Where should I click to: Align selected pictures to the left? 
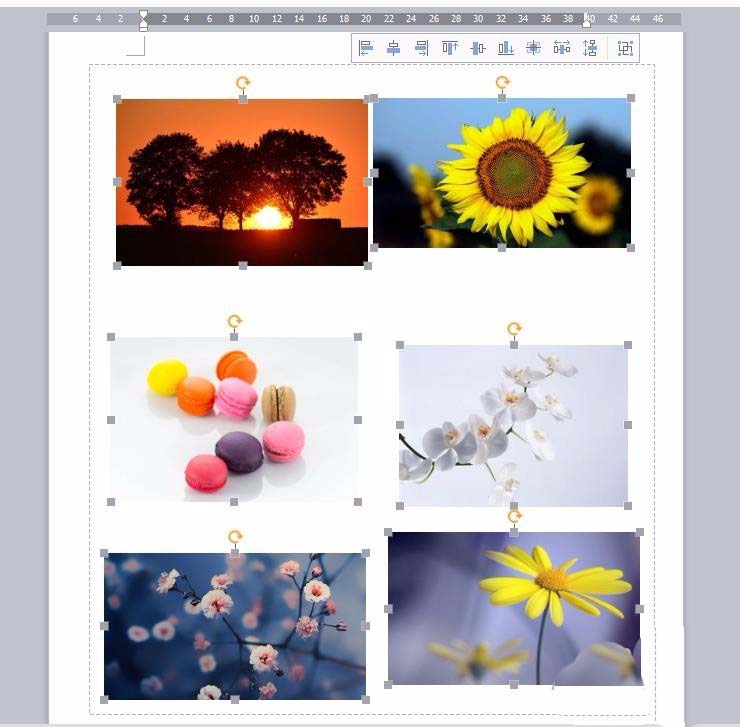(365, 48)
